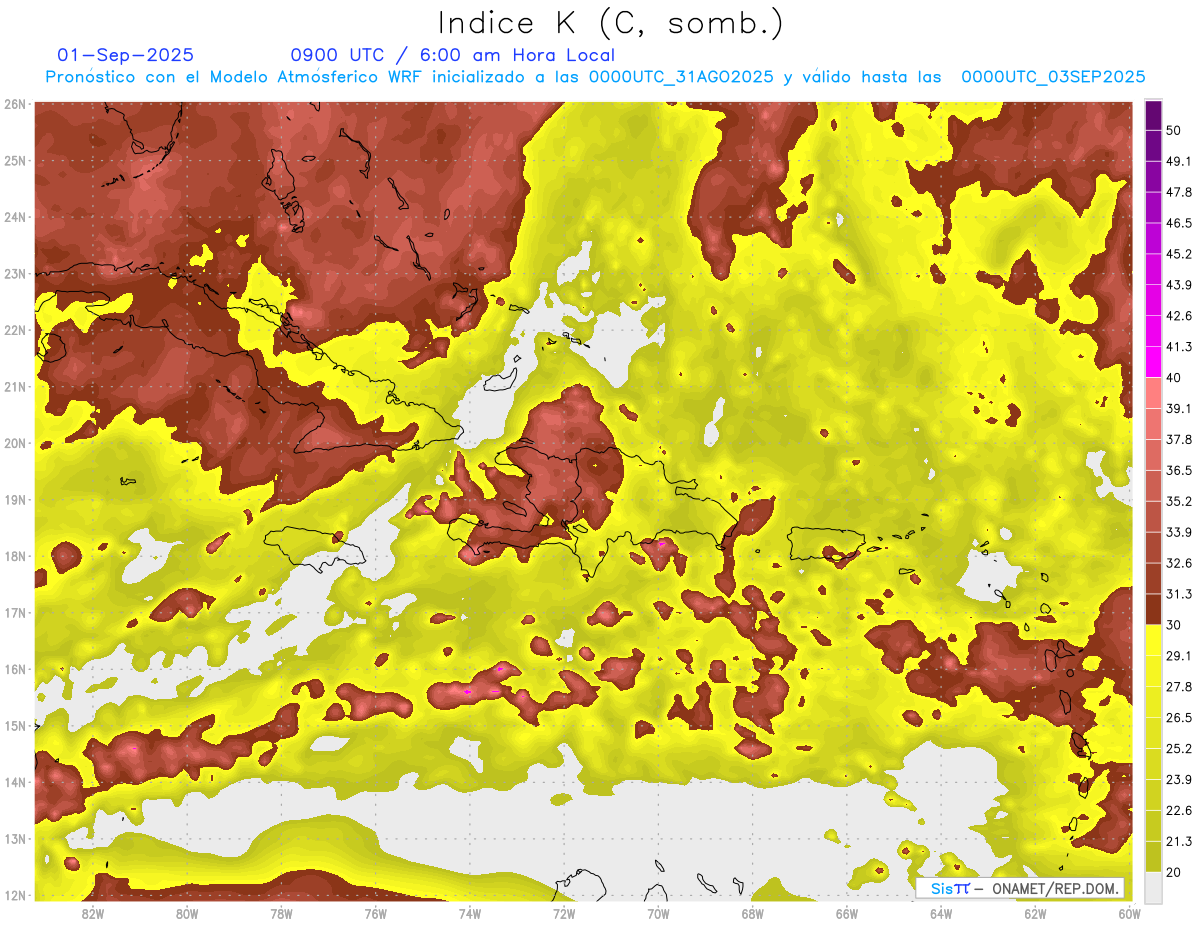The image size is (1200, 927).
Task: Click the longitude label "72W"
Action: coord(564,914)
